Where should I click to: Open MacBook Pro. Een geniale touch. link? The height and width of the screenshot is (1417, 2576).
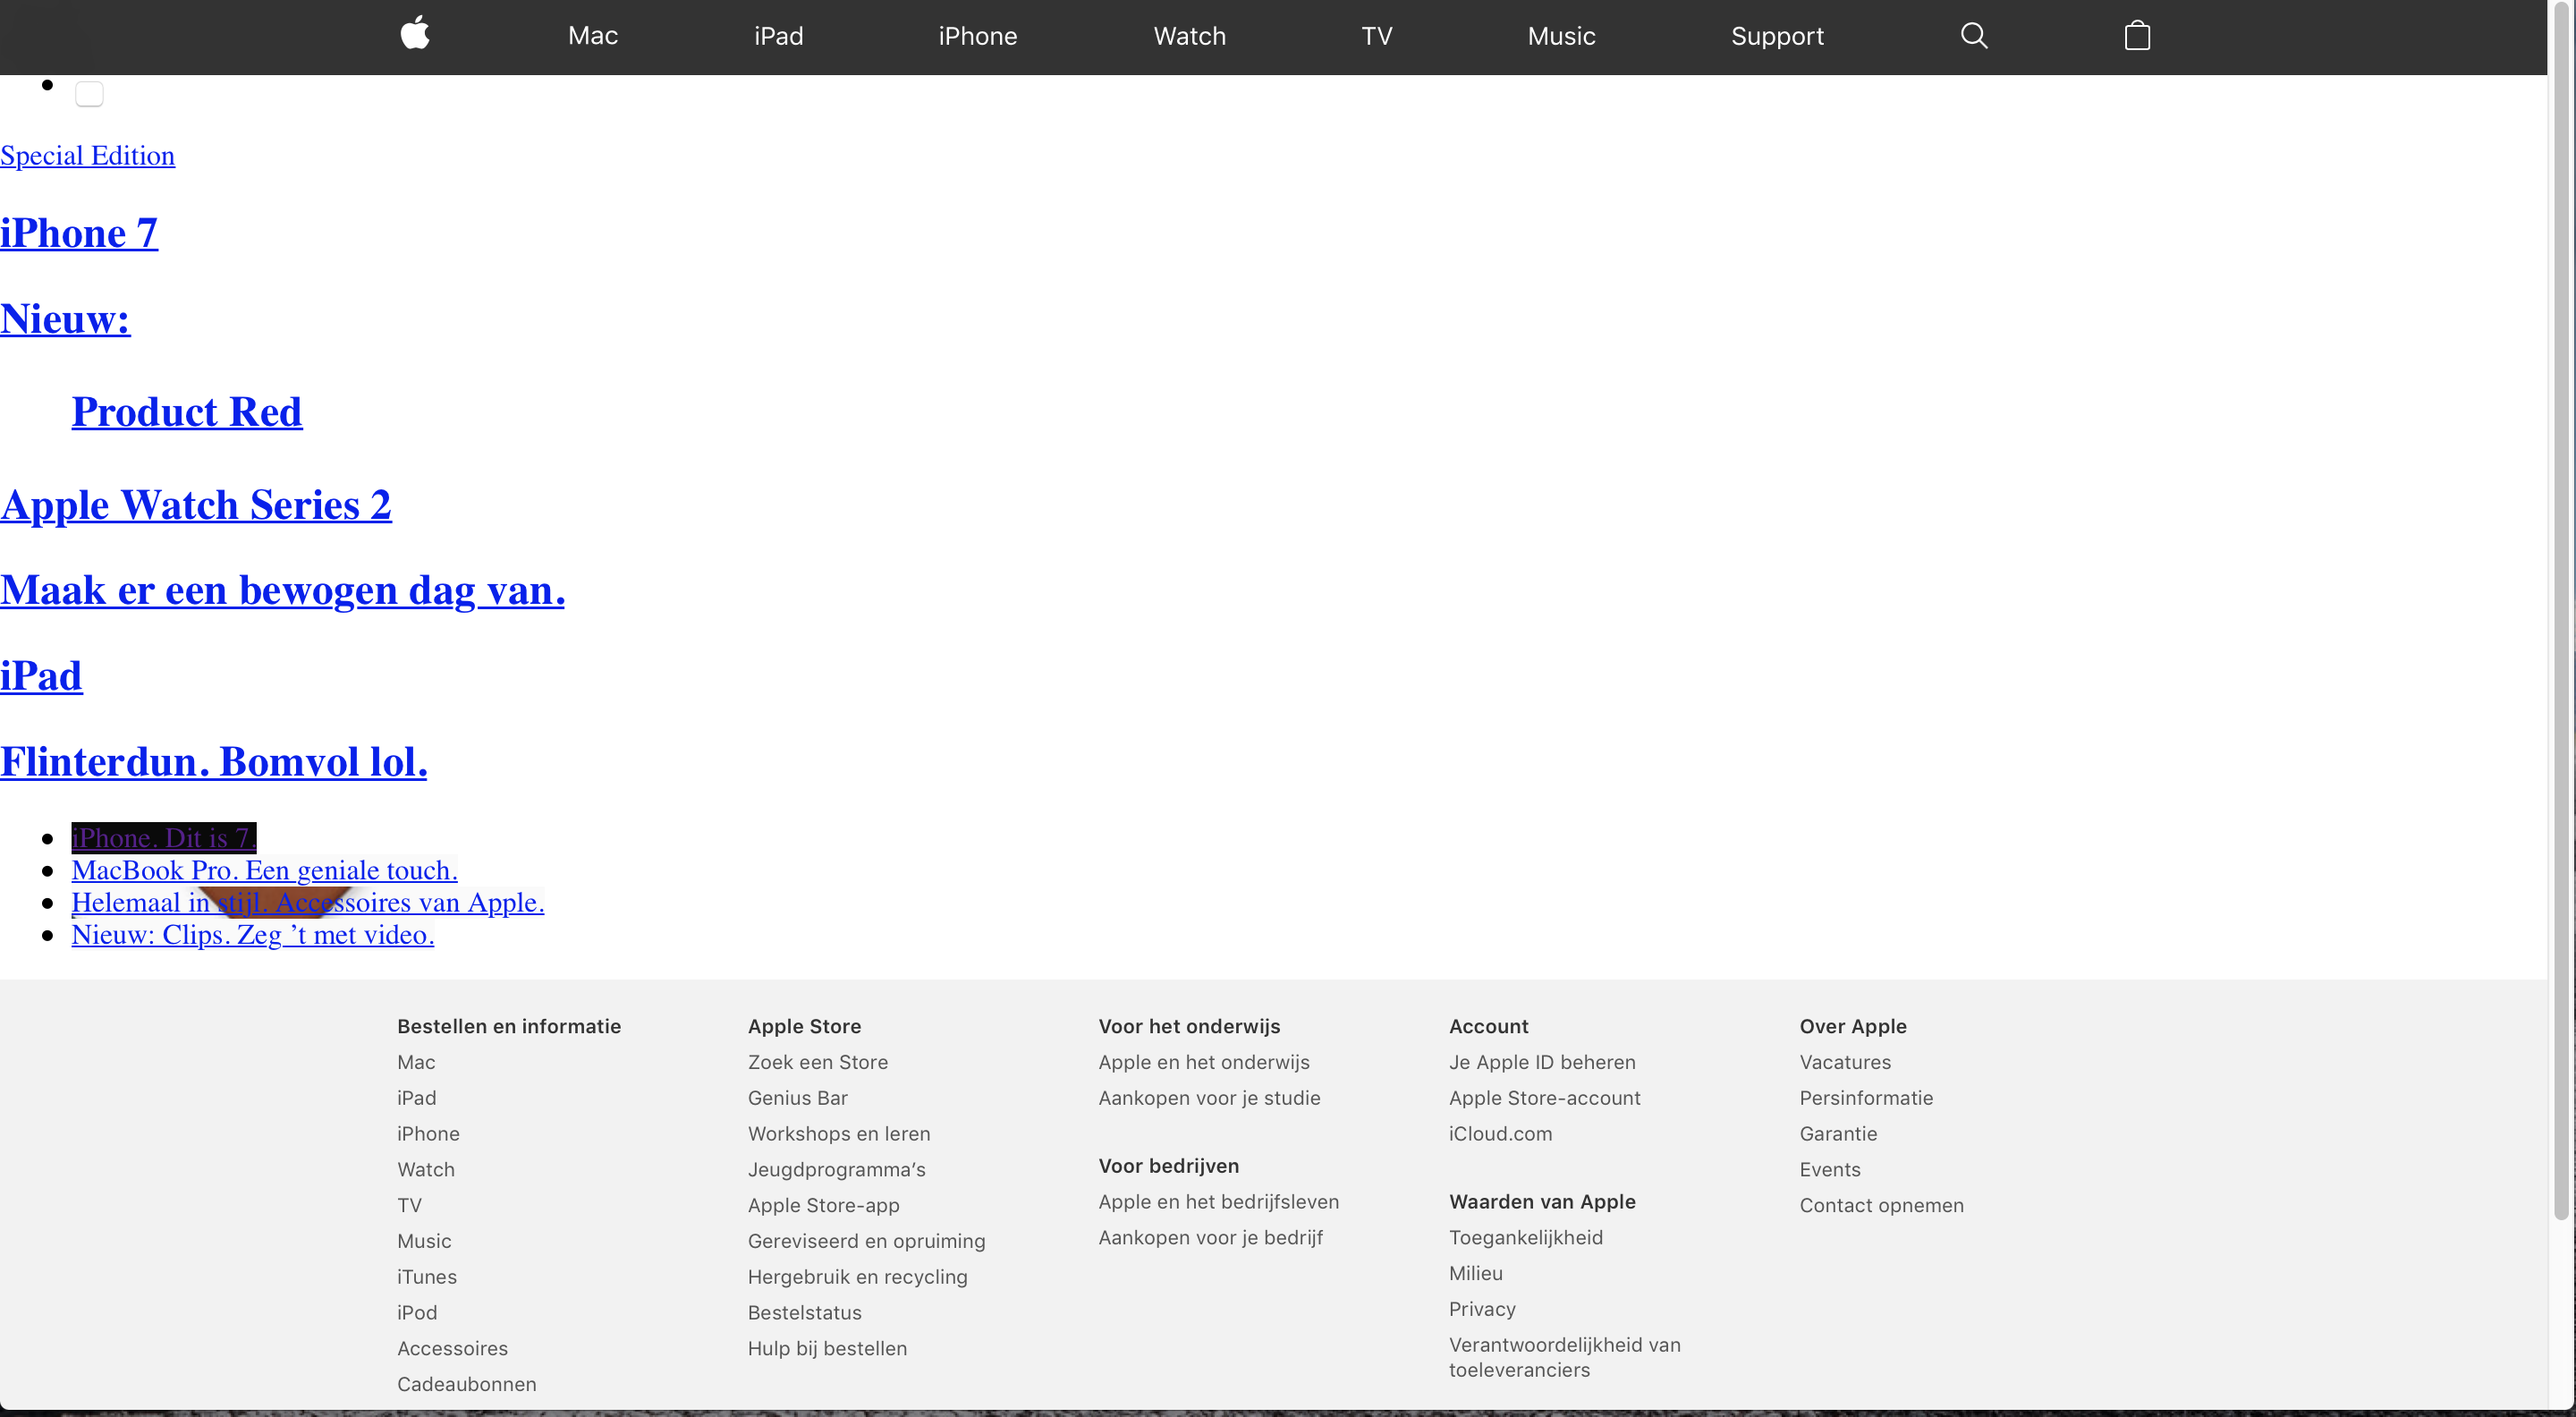coord(265,870)
